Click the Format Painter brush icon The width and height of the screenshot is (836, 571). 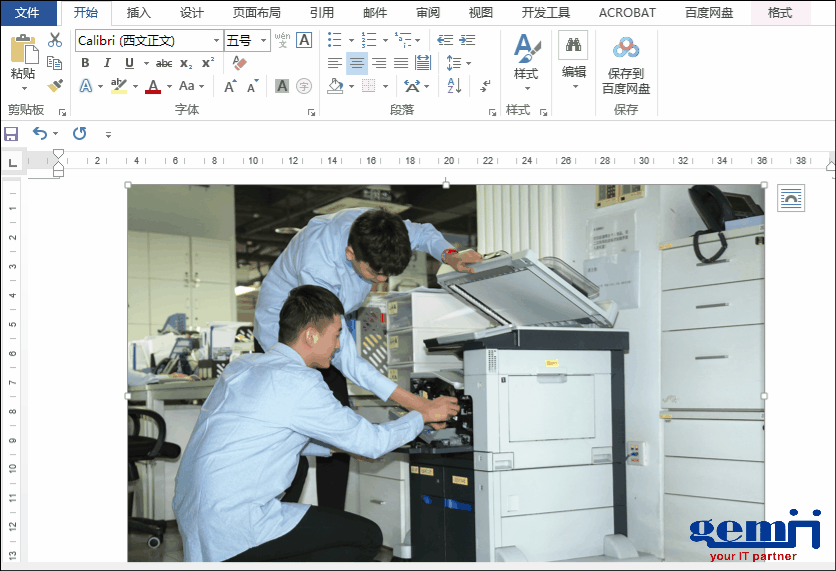[x=54, y=86]
